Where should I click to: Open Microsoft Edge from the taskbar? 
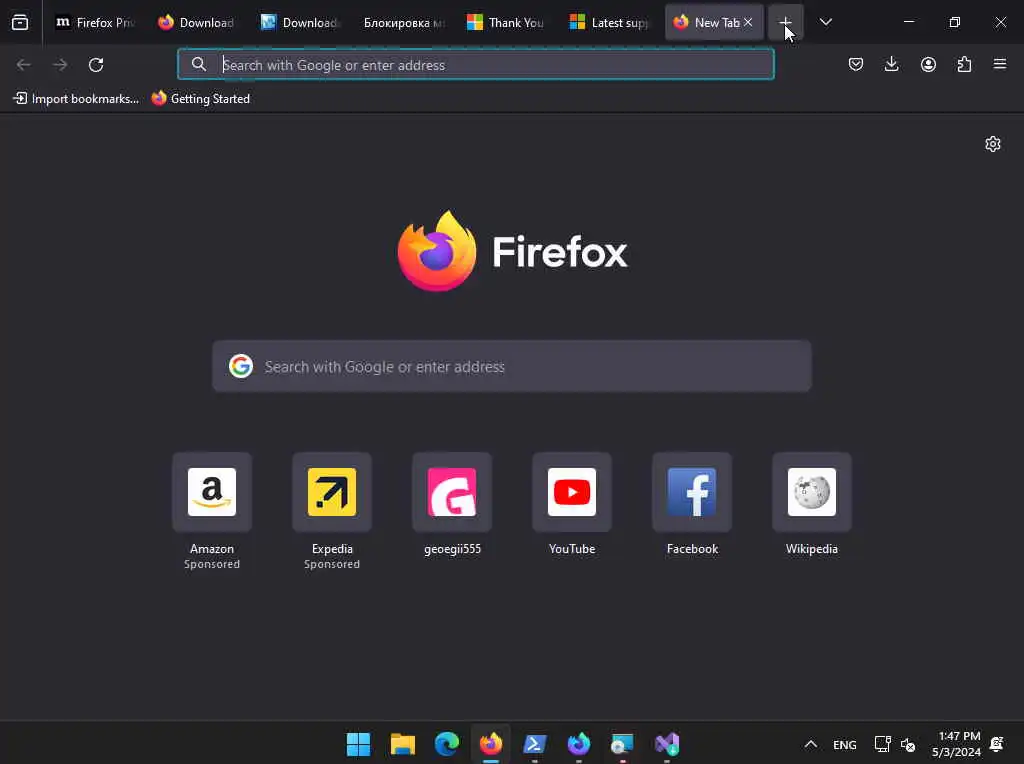[447, 744]
